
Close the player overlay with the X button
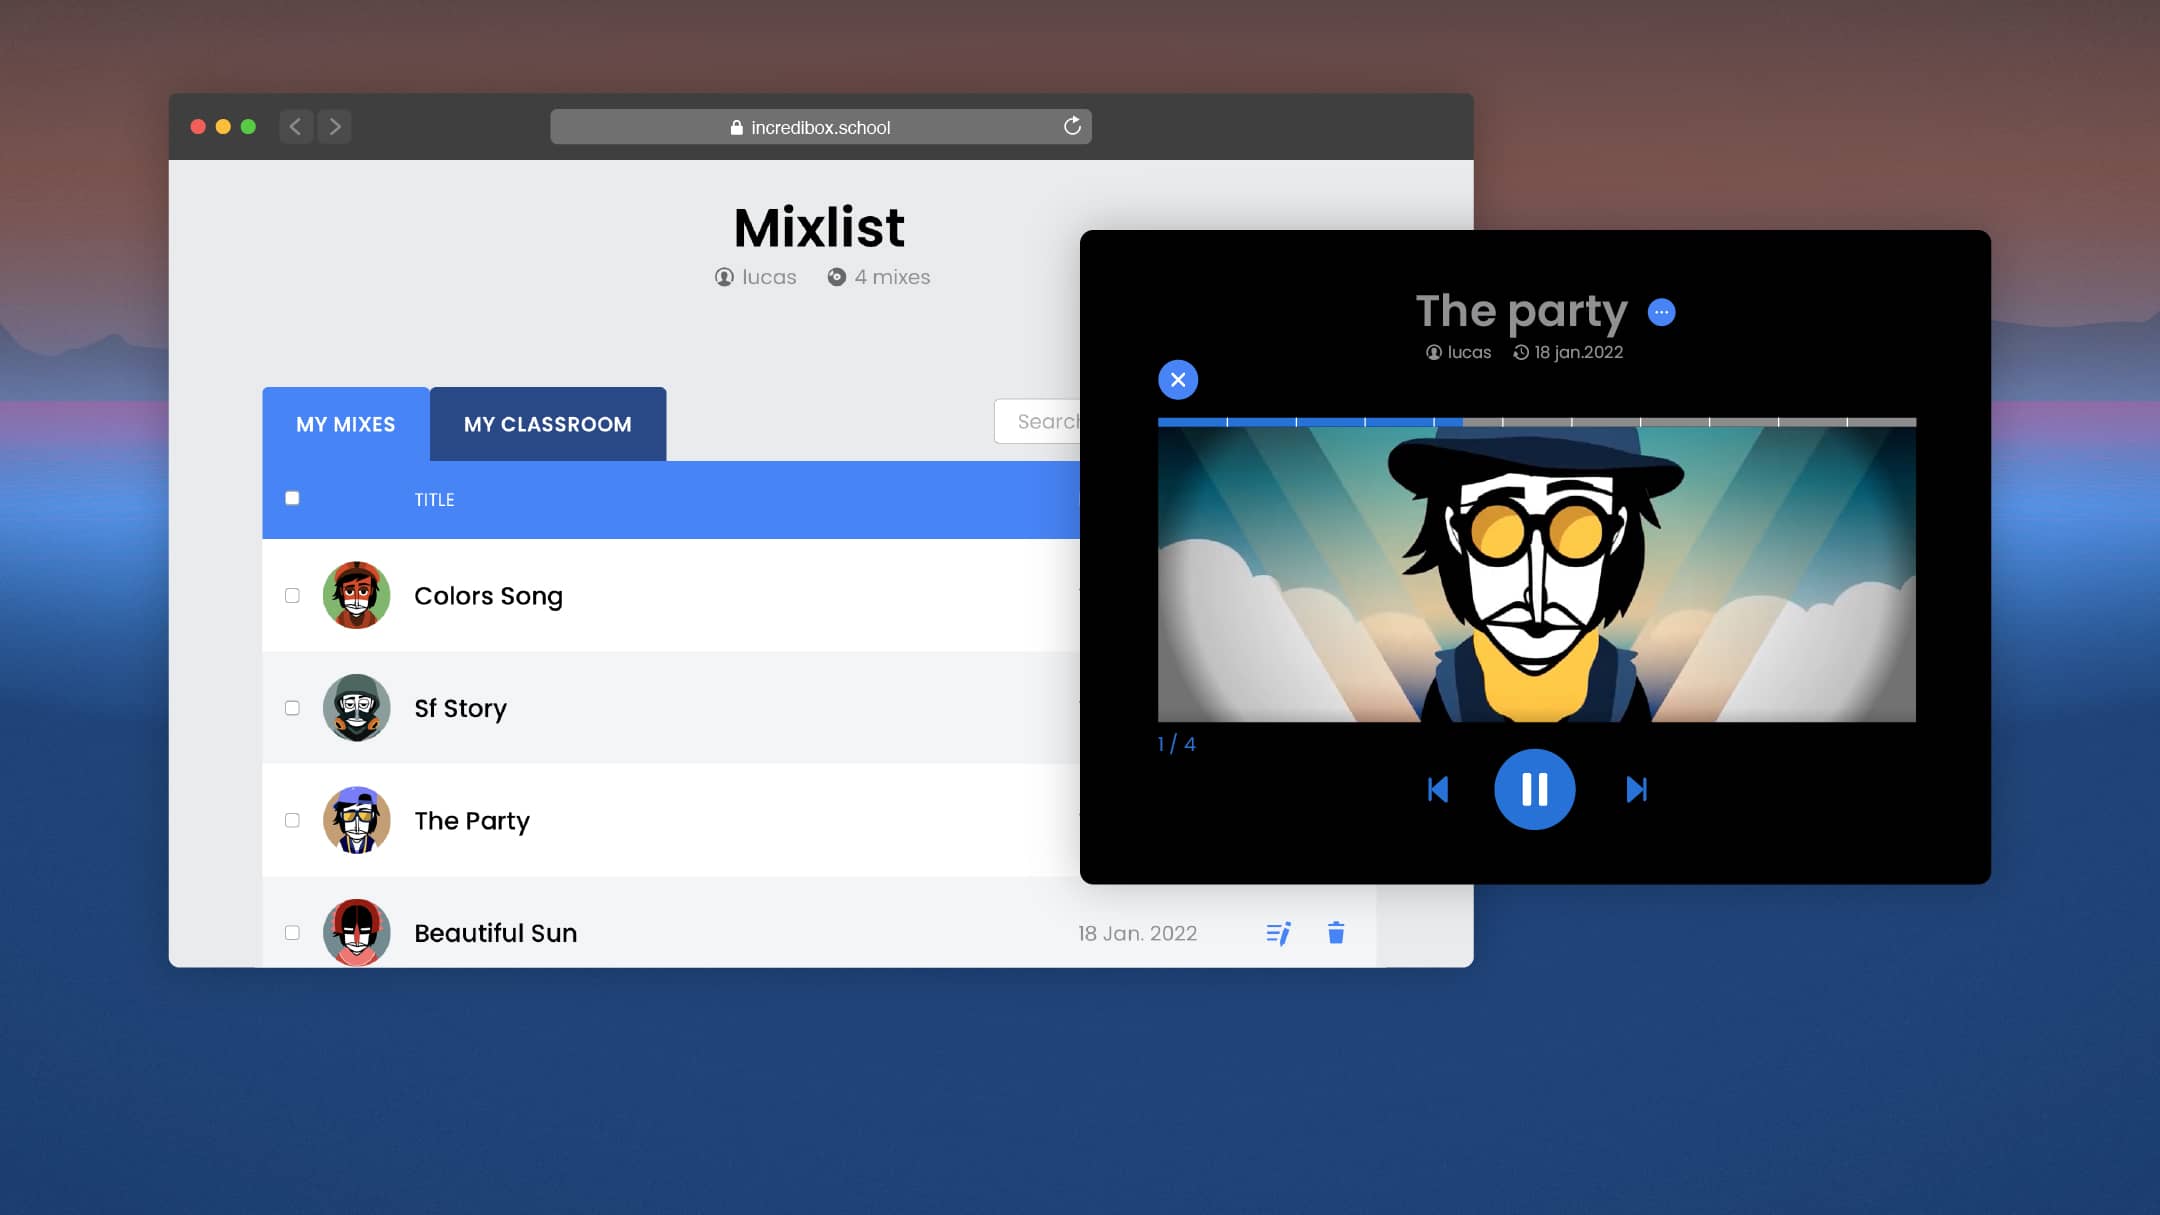click(x=1178, y=379)
